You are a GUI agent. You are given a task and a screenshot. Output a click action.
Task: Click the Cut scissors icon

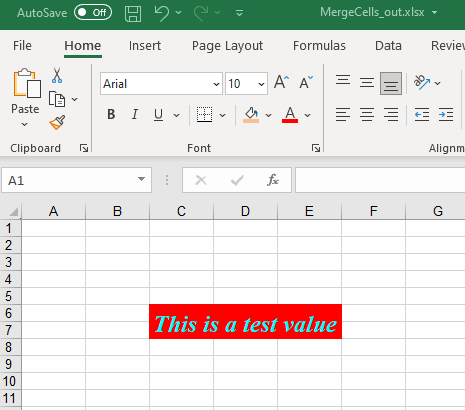[x=57, y=75]
